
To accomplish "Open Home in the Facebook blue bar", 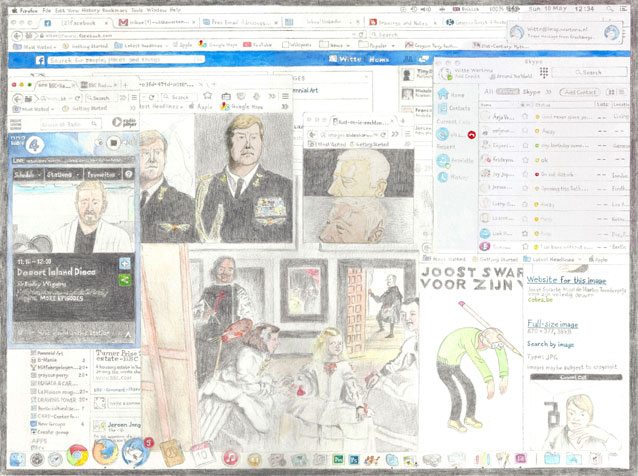I will pos(379,59).
